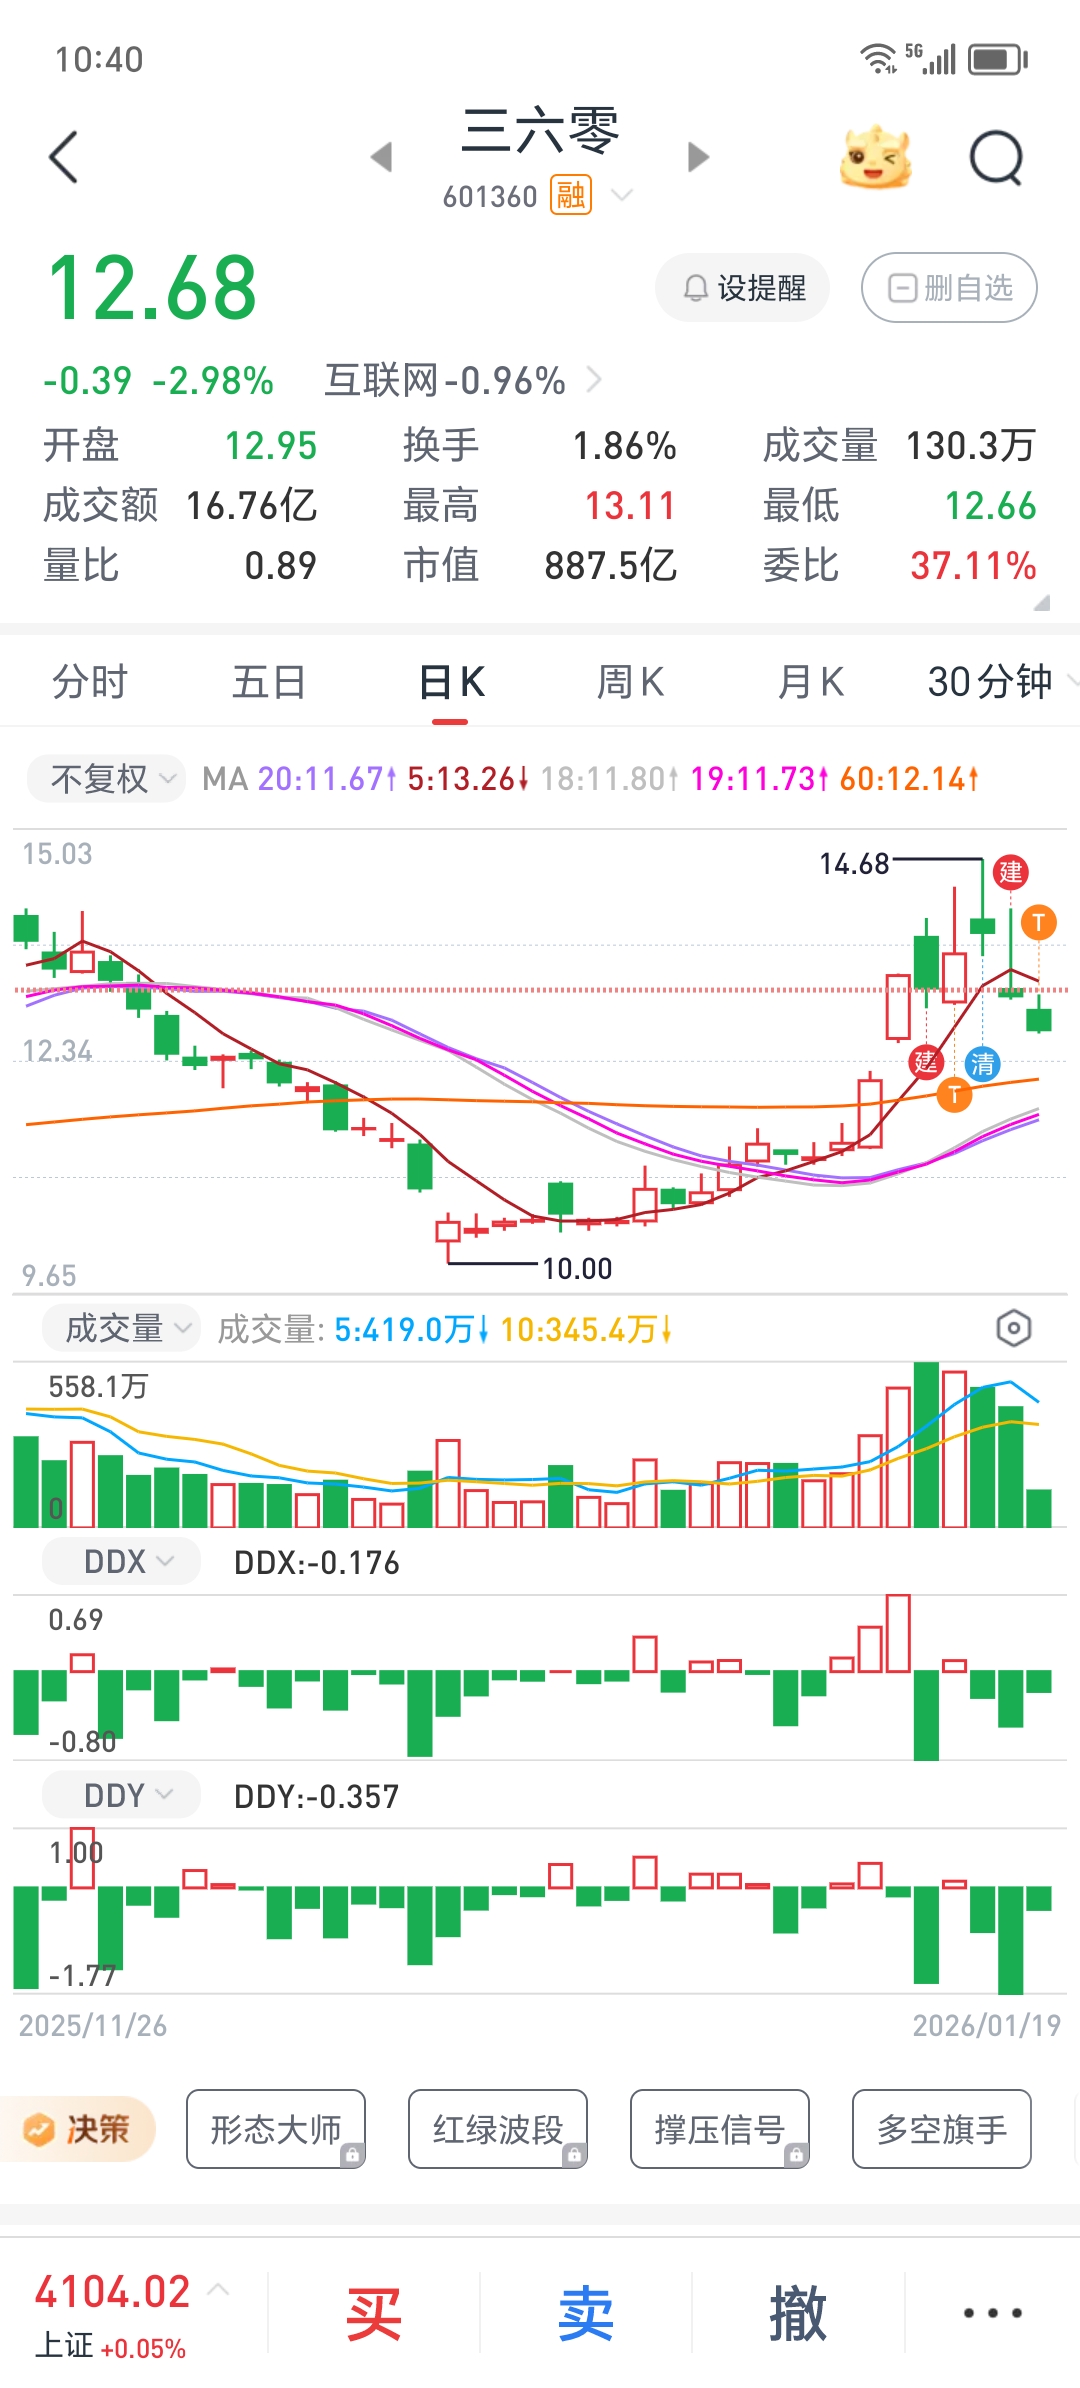The height and width of the screenshot is (2388, 1080).
Task: Tap the lock icon on 红绿波段
Action: coord(574,2155)
